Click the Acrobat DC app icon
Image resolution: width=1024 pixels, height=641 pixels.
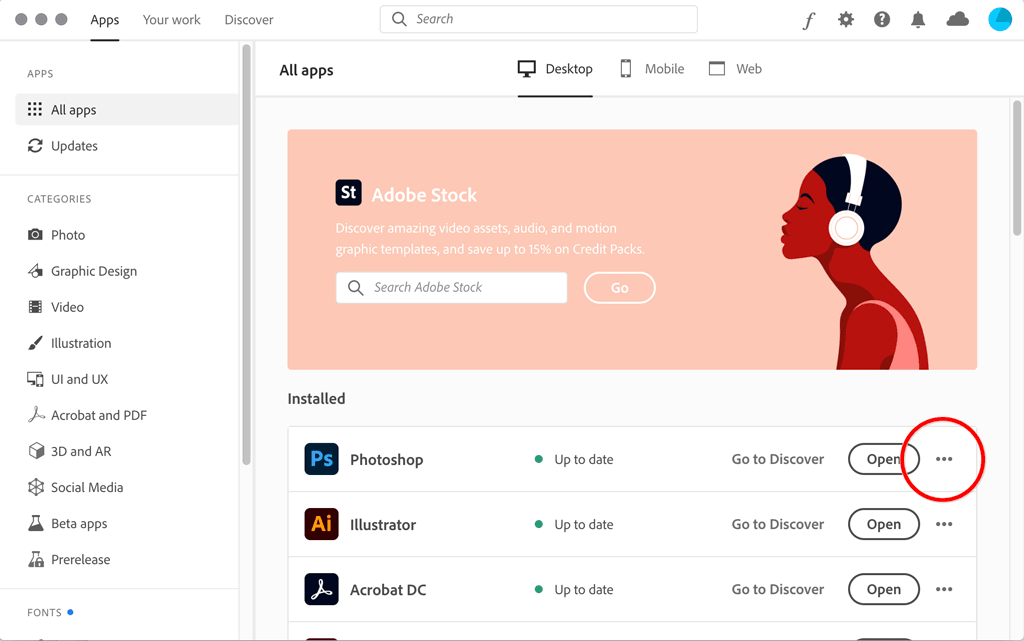tap(322, 589)
